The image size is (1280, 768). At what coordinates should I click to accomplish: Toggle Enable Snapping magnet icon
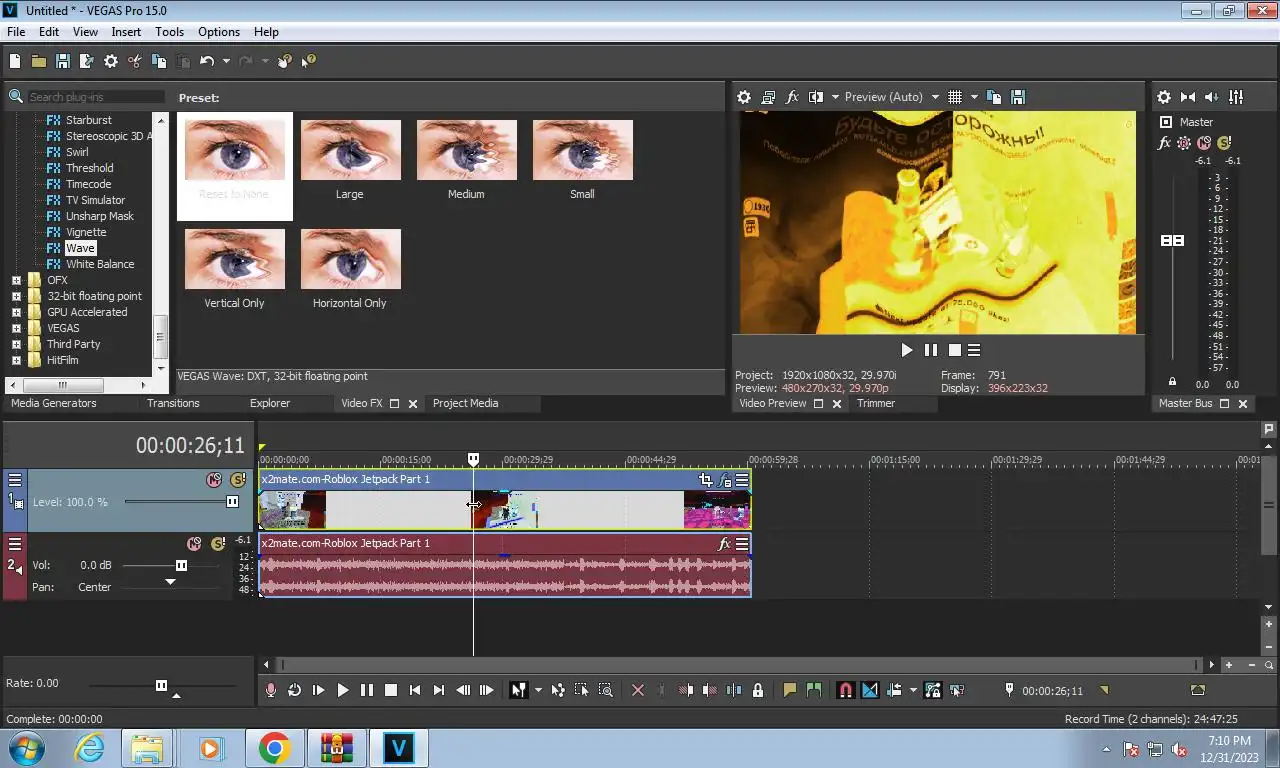click(x=846, y=690)
